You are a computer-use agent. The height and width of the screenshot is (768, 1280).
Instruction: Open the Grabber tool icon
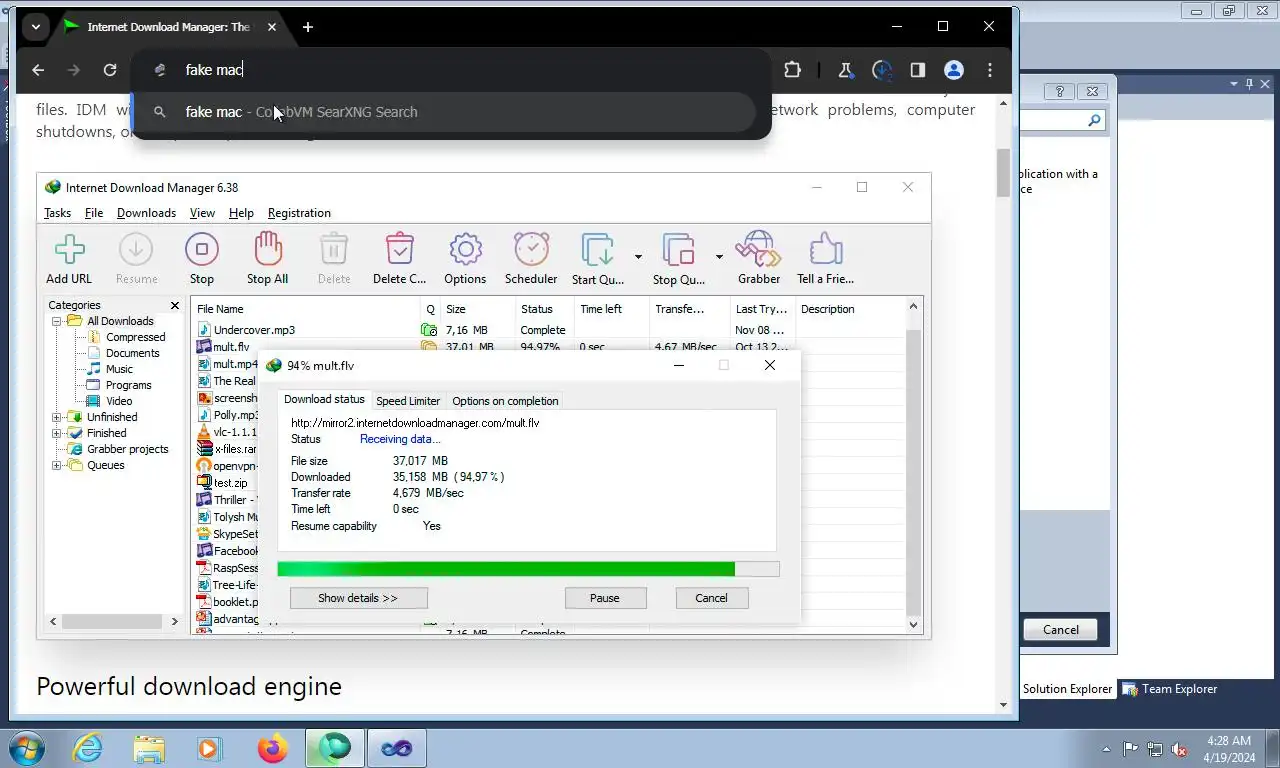coord(758,249)
